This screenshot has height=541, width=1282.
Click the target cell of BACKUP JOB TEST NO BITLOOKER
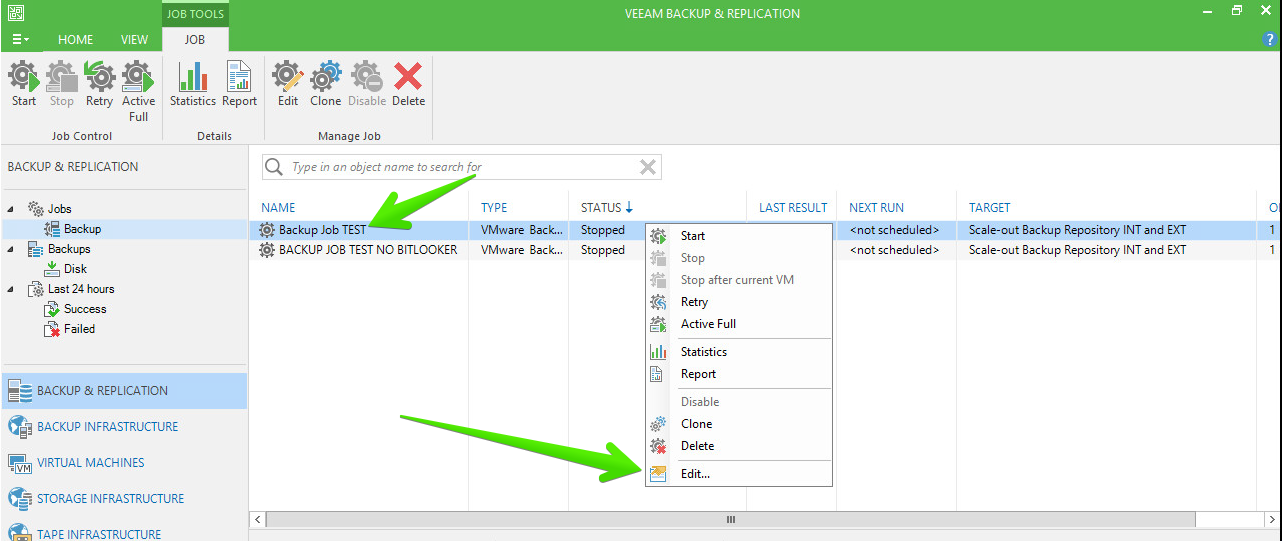(x=1078, y=250)
